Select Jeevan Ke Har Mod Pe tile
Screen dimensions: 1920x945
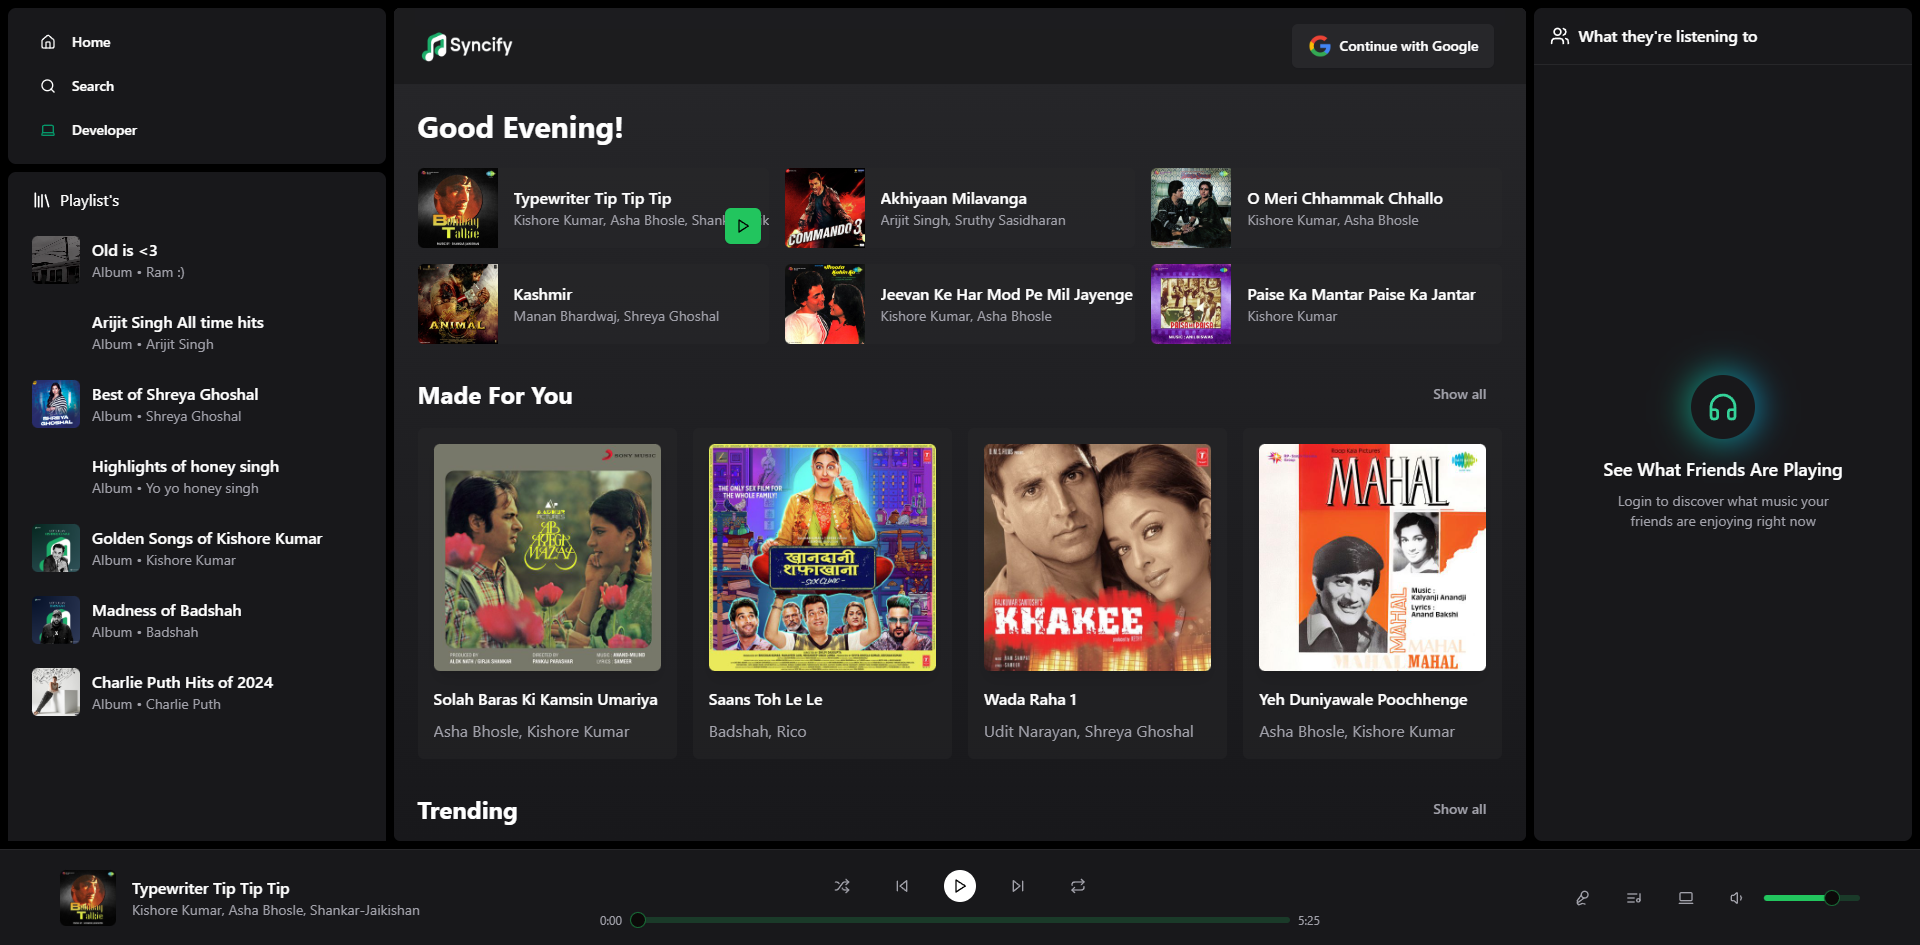(x=959, y=304)
